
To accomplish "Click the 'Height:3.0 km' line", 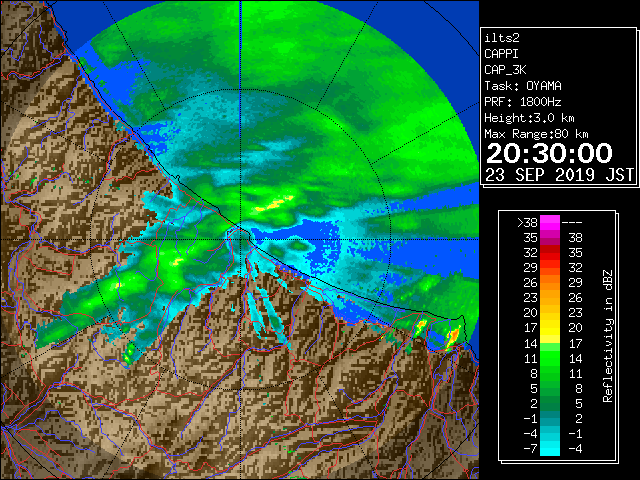I will pyautogui.click(x=529, y=118).
